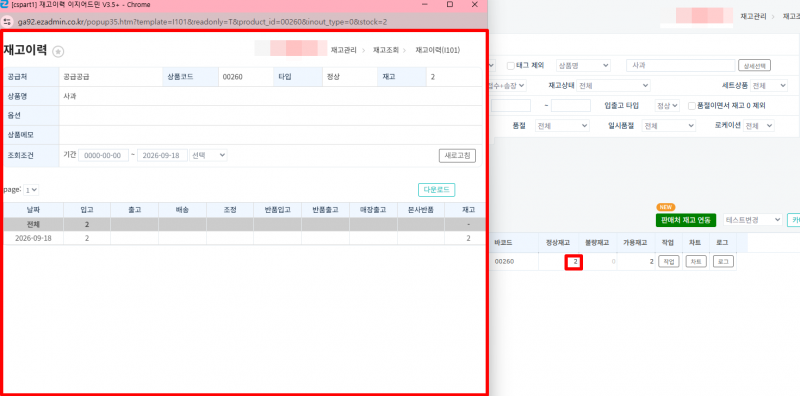The height and width of the screenshot is (396, 800).
Task: Focus the end date field 2026-09-18
Action: coord(162,155)
